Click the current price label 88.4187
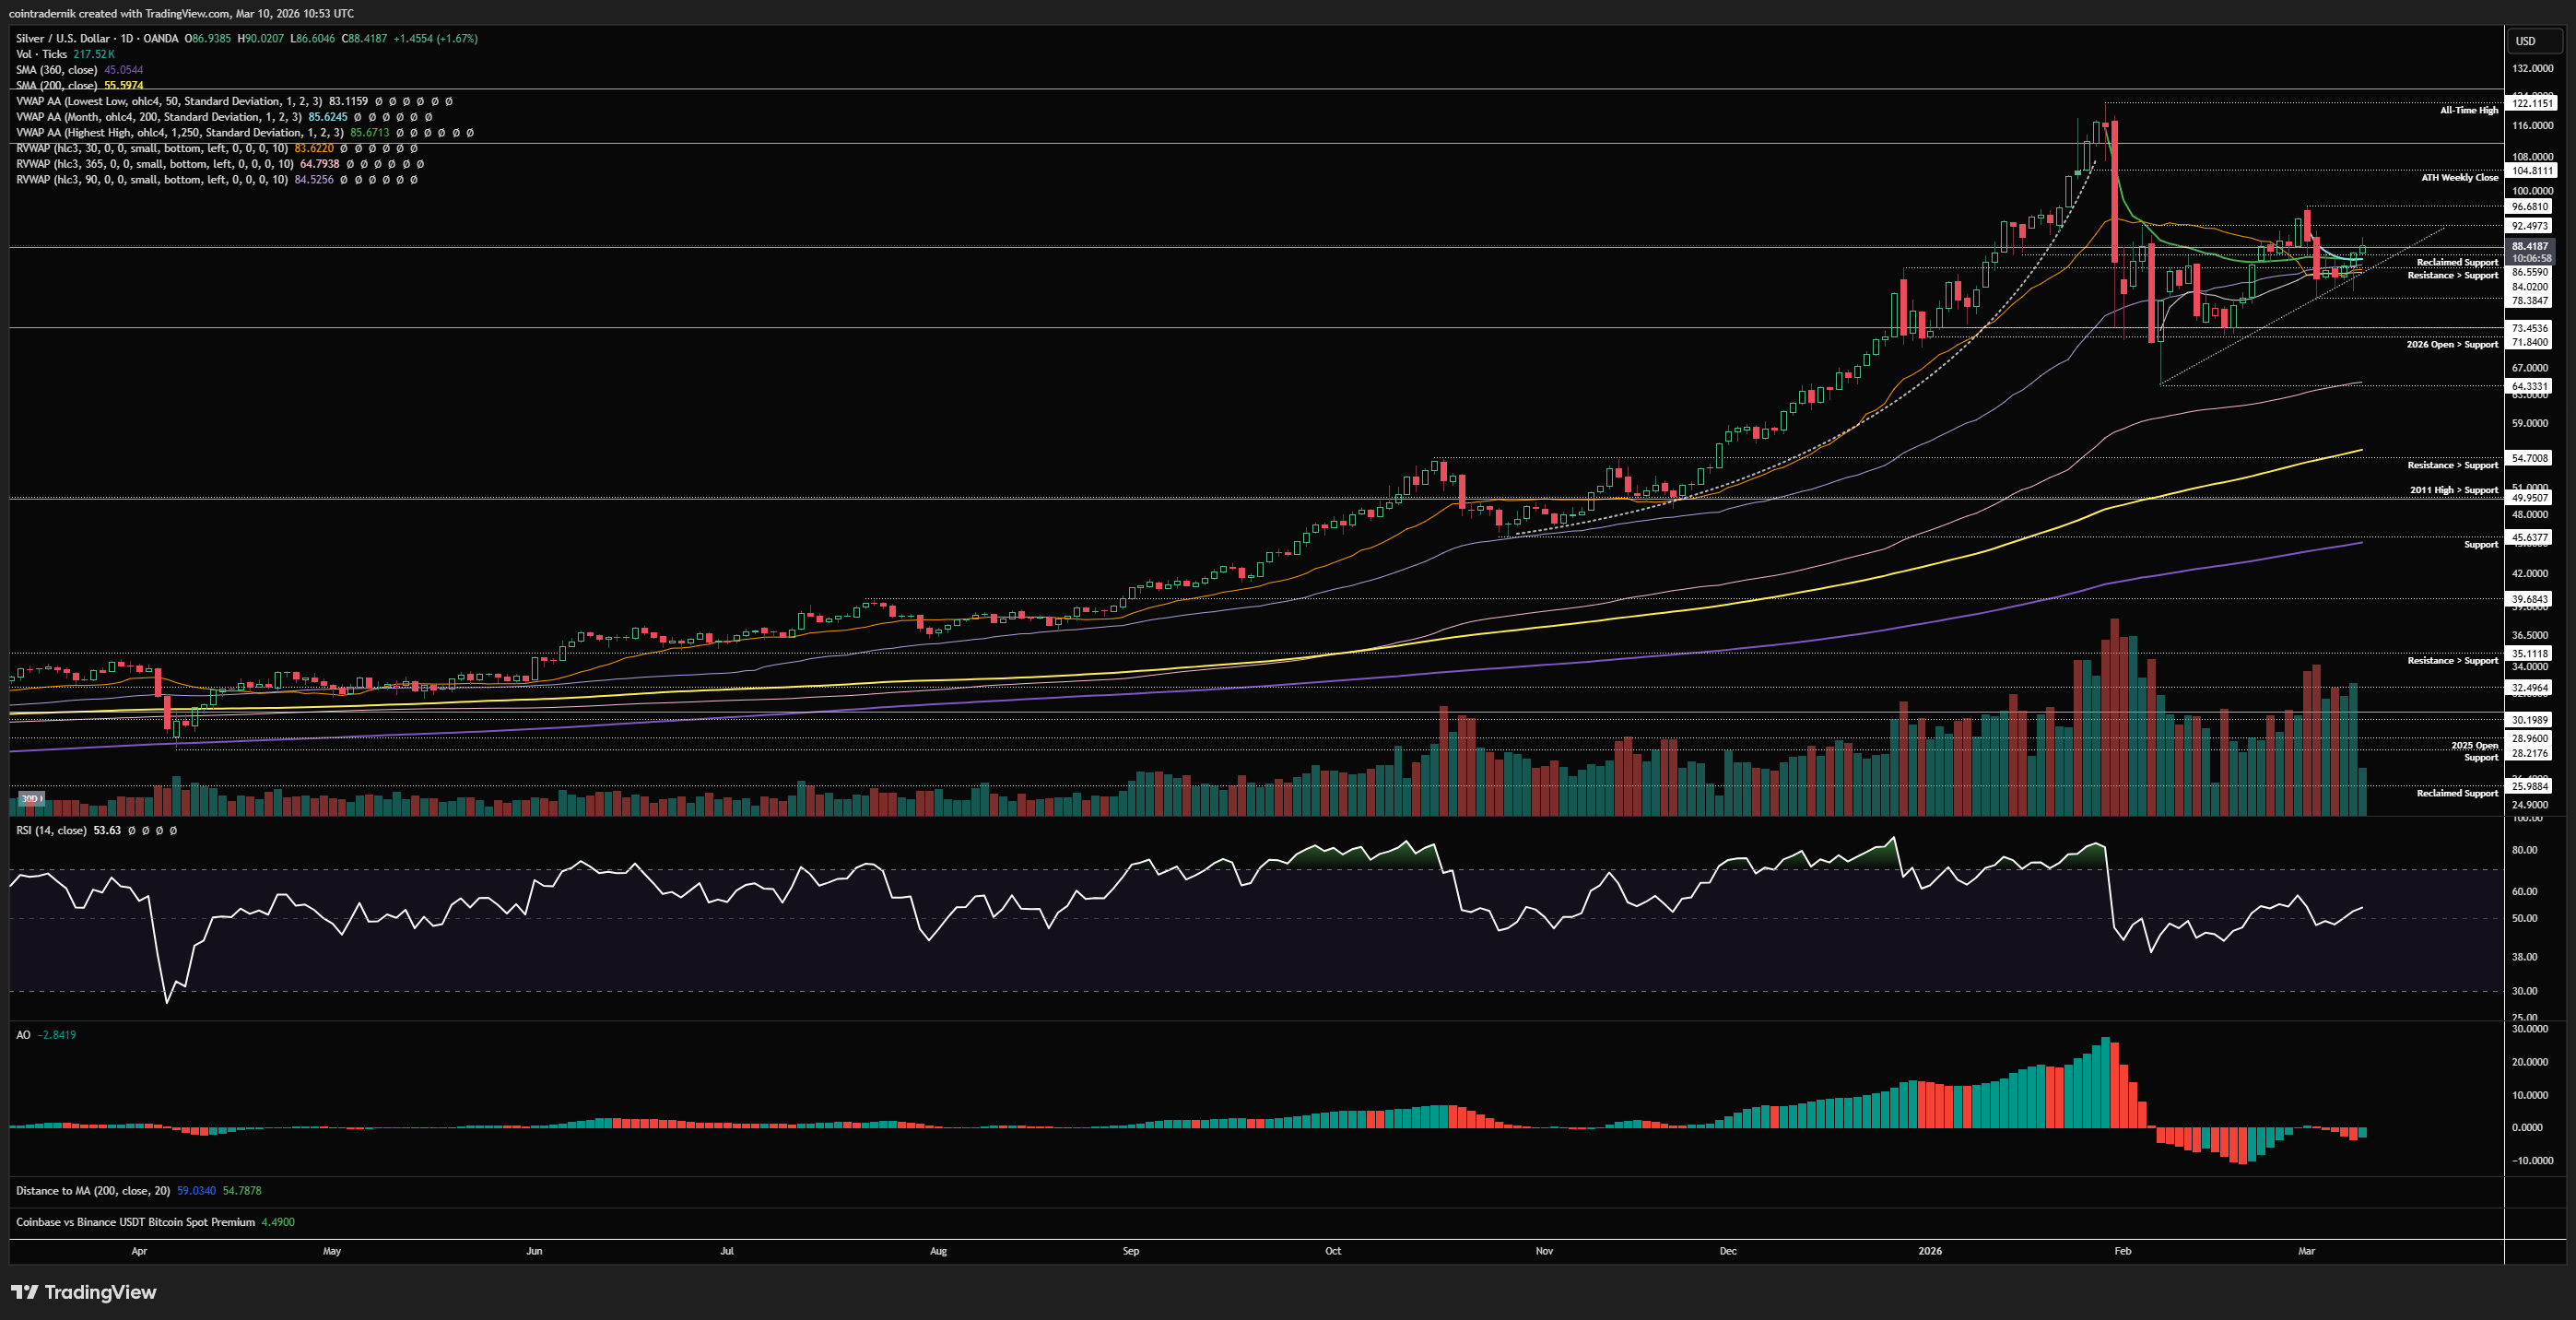 (2530, 246)
